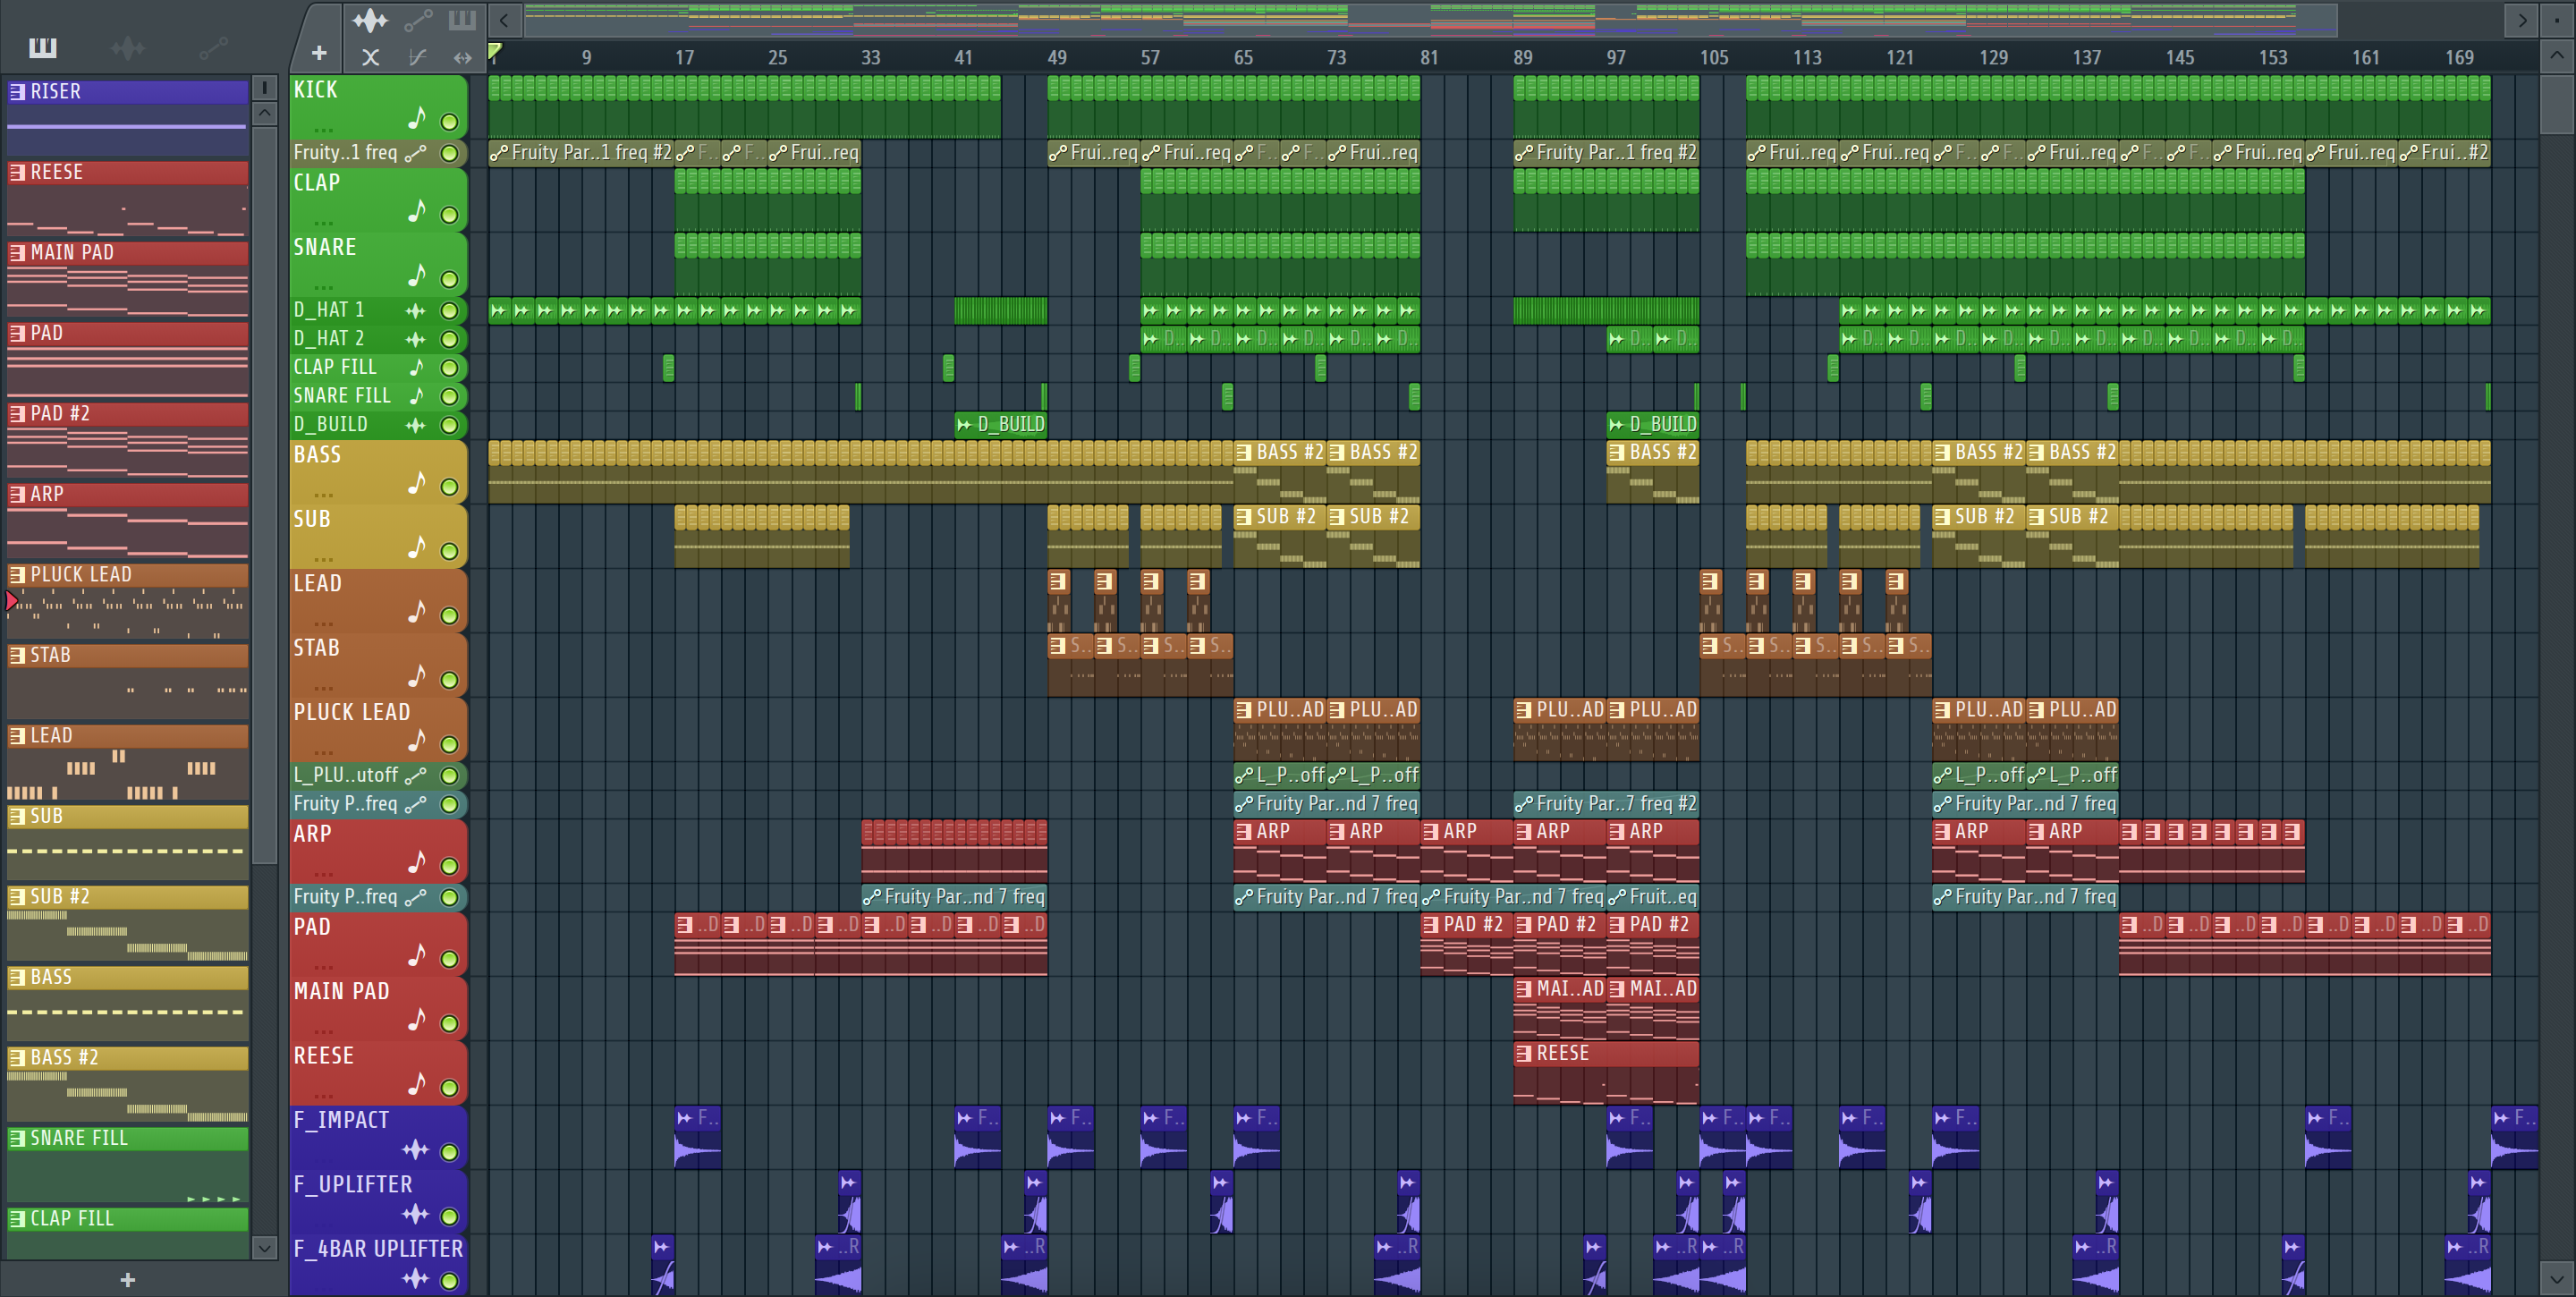Click the down arrow on the playlist vertical scrollbar
The width and height of the screenshot is (2576, 1297).
point(2556,1278)
